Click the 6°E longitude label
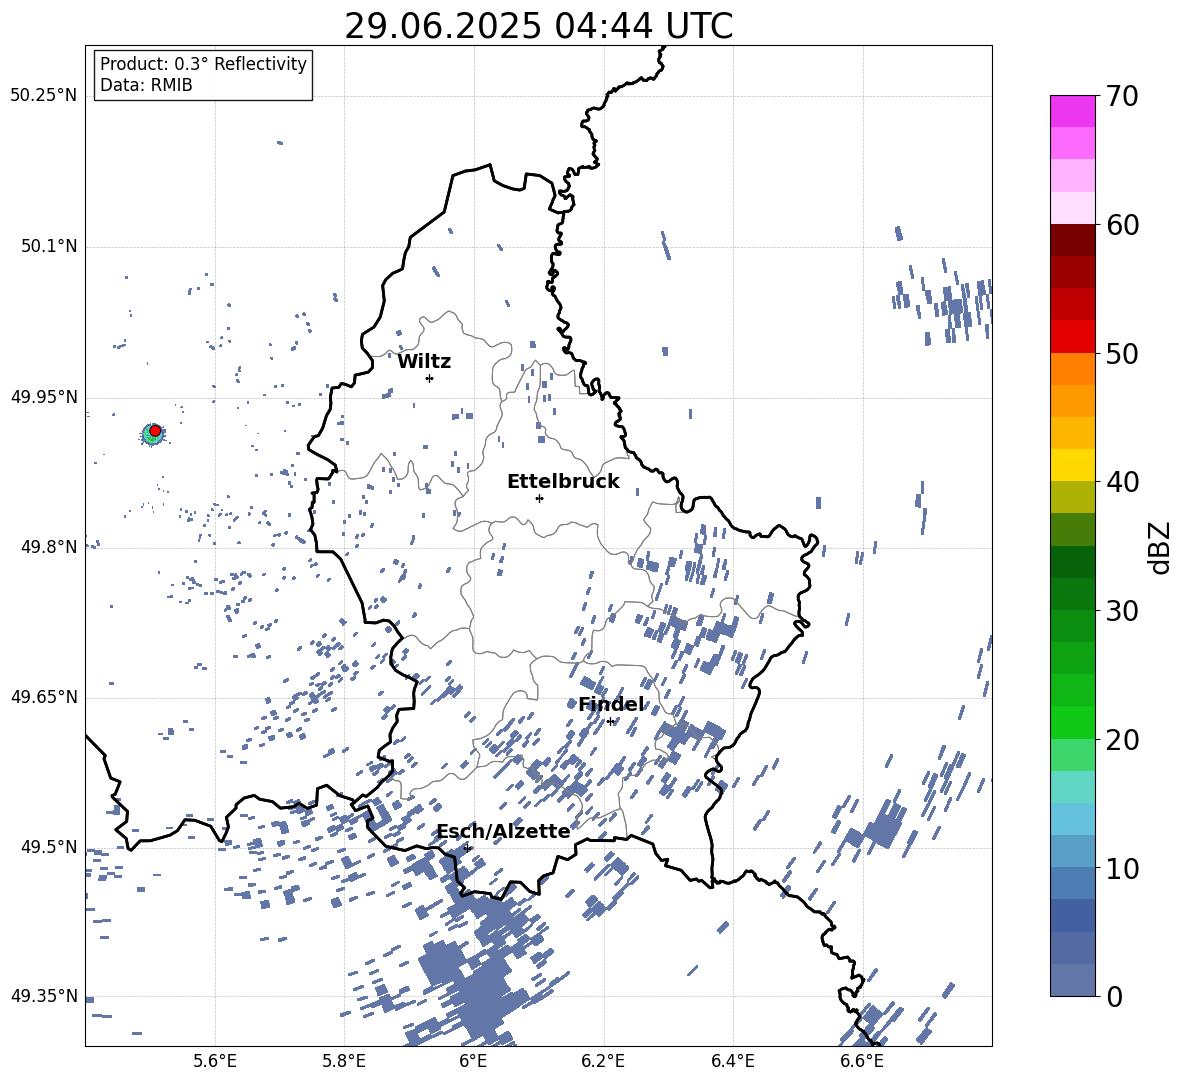Image resolution: width=1184 pixels, height=1081 pixels. 473,1061
